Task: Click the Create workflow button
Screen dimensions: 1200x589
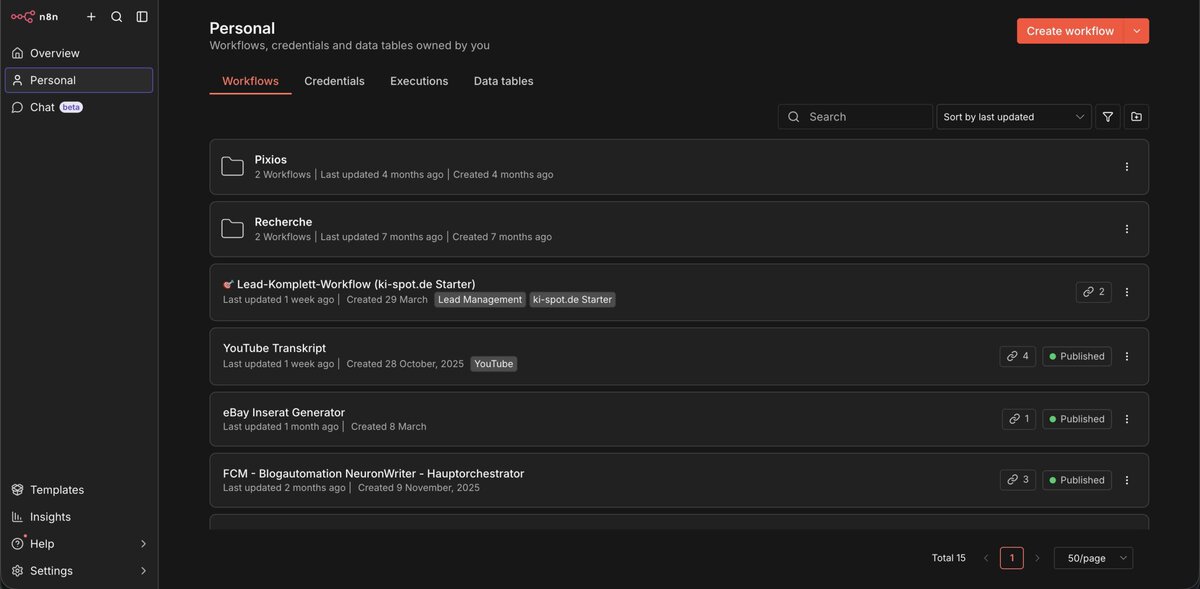Action: (x=1070, y=31)
